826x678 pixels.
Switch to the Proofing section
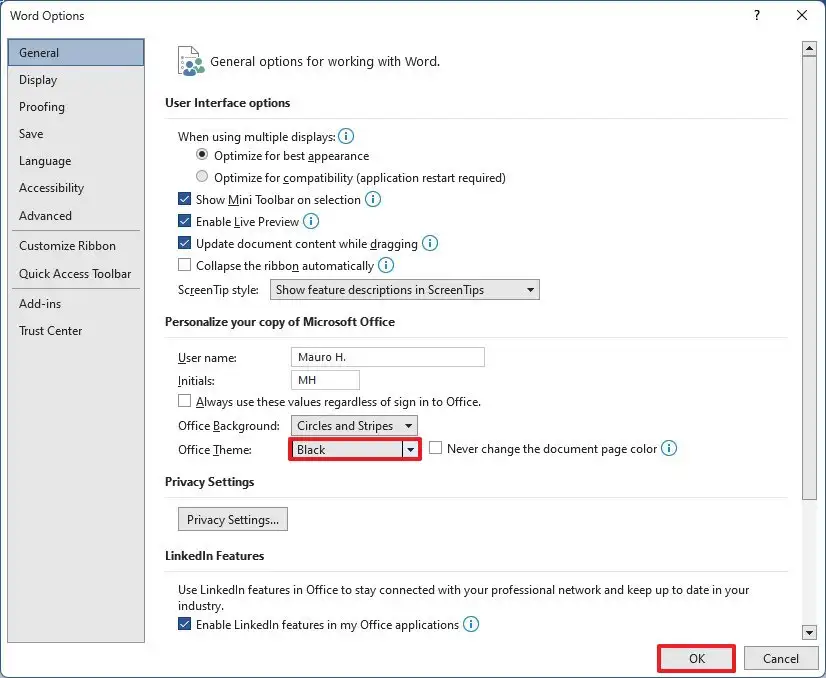42,107
